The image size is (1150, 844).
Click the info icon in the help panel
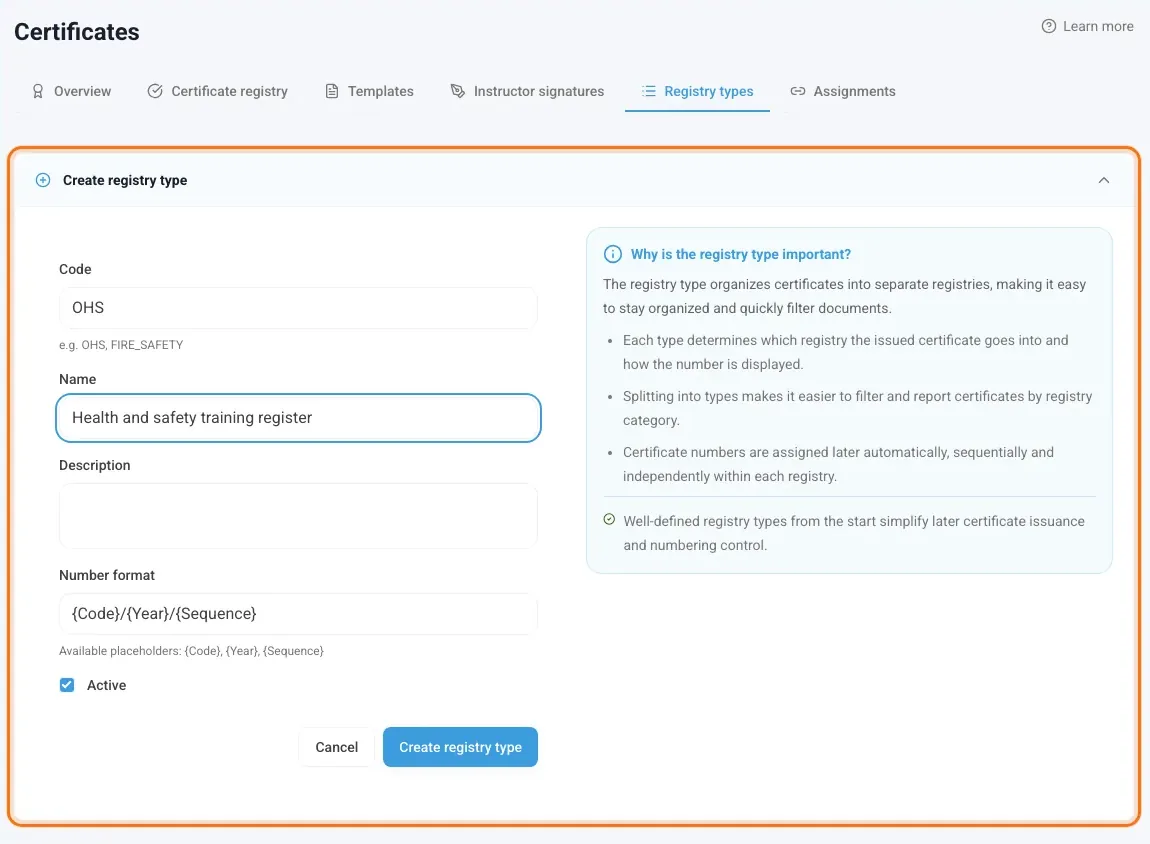(x=612, y=254)
